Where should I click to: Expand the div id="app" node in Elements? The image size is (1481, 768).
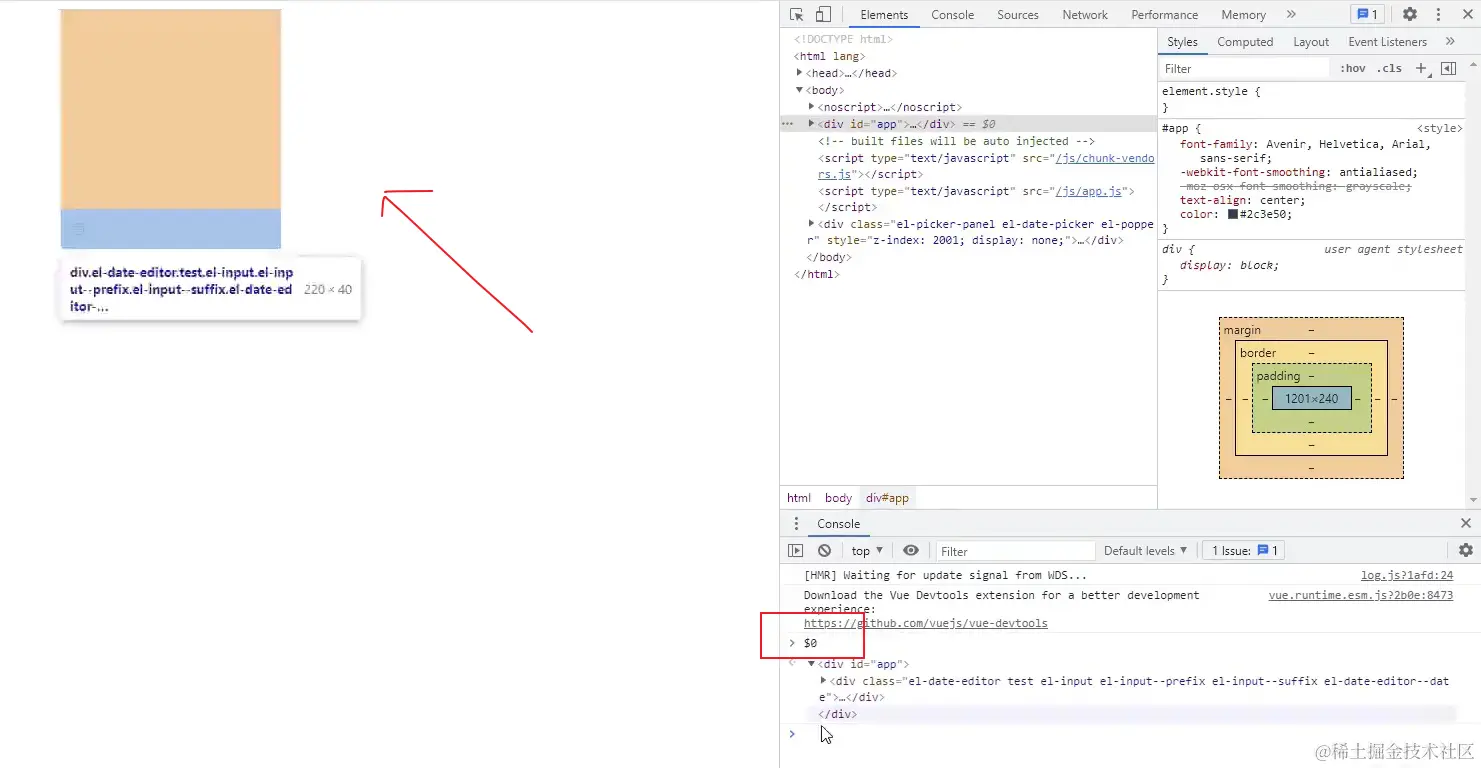click(x=811, y=124)
